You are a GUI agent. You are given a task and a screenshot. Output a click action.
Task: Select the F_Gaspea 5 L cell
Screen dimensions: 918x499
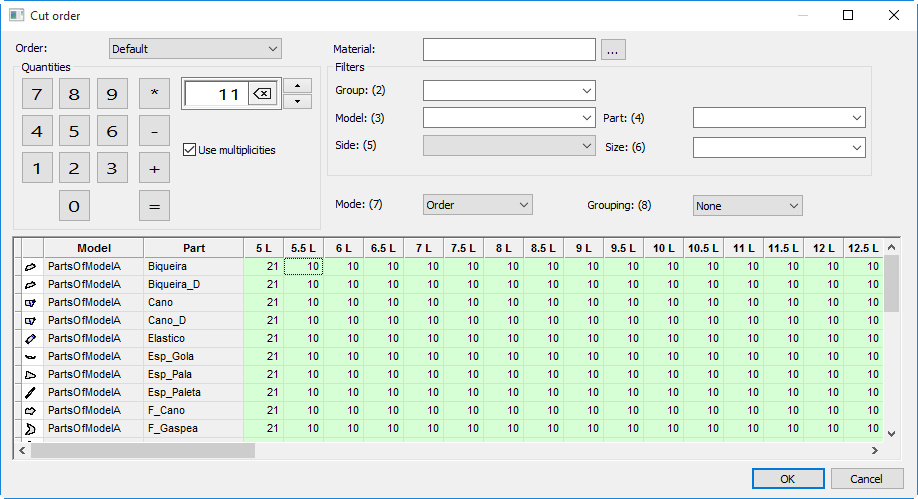click(x=263, y=428)
